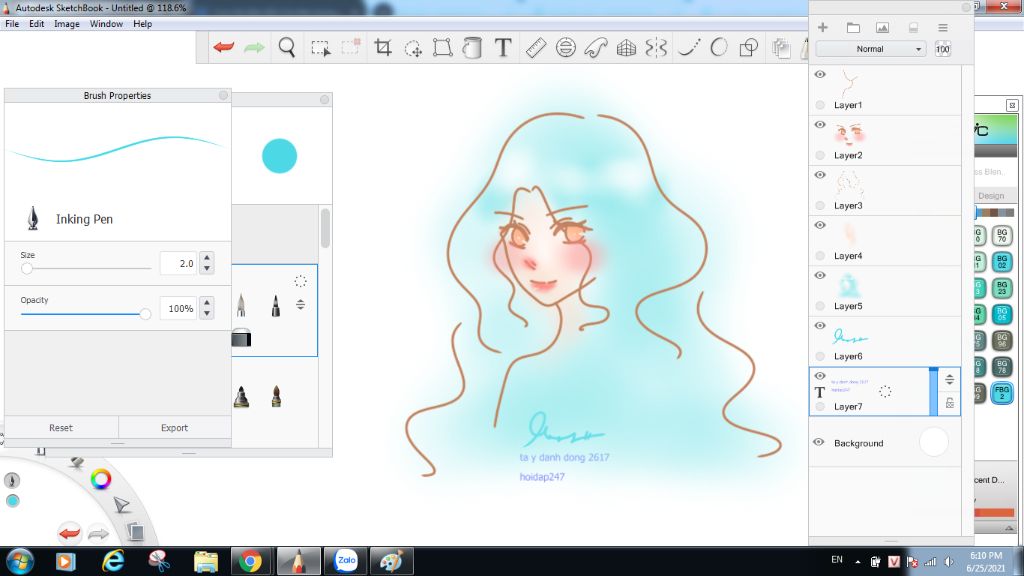Image resolution: width=1024 pixels, height=576 pixels.
Task: Open the Layer Editor toggle icon
Action: point(780,48)
